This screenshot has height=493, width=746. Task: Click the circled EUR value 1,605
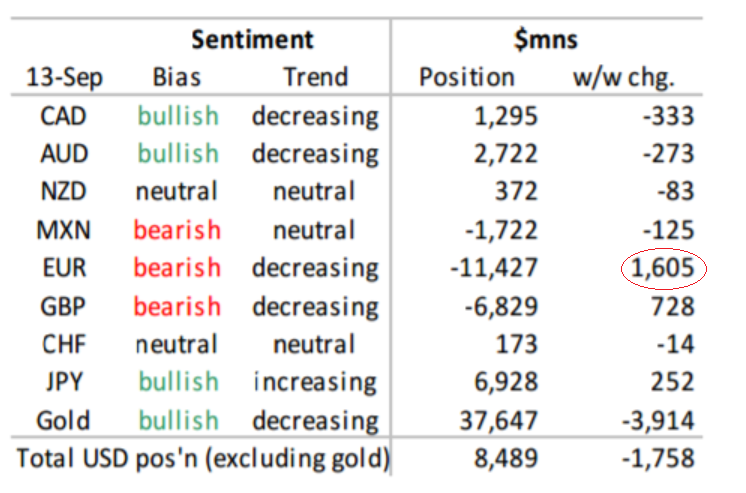[x=664, y=269]
